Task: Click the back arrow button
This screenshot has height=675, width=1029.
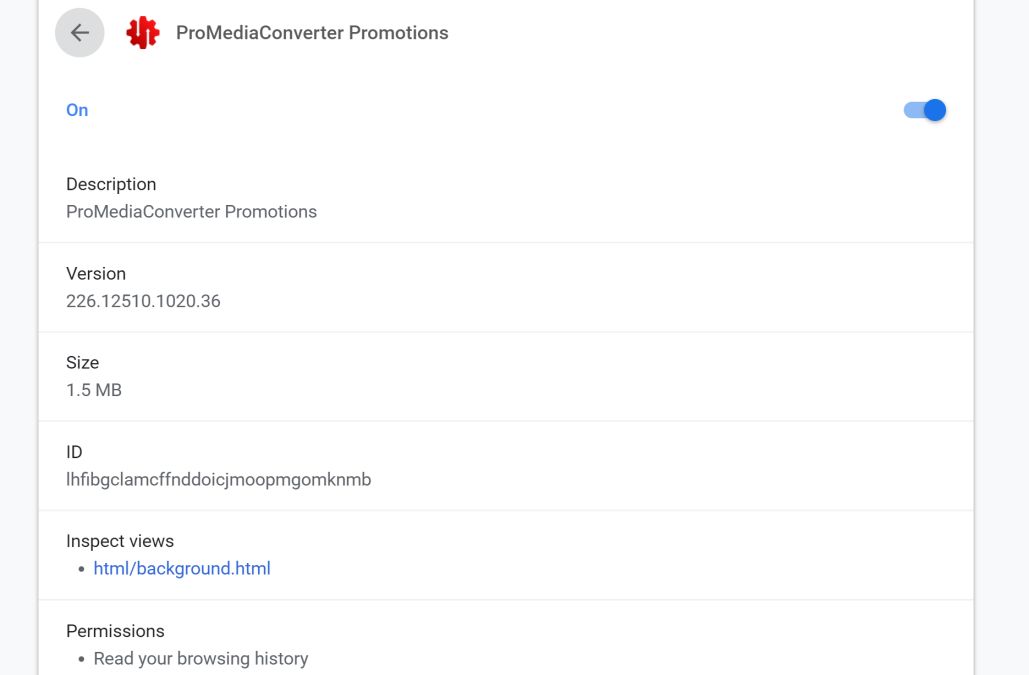Action: click(x=80, y=33)
